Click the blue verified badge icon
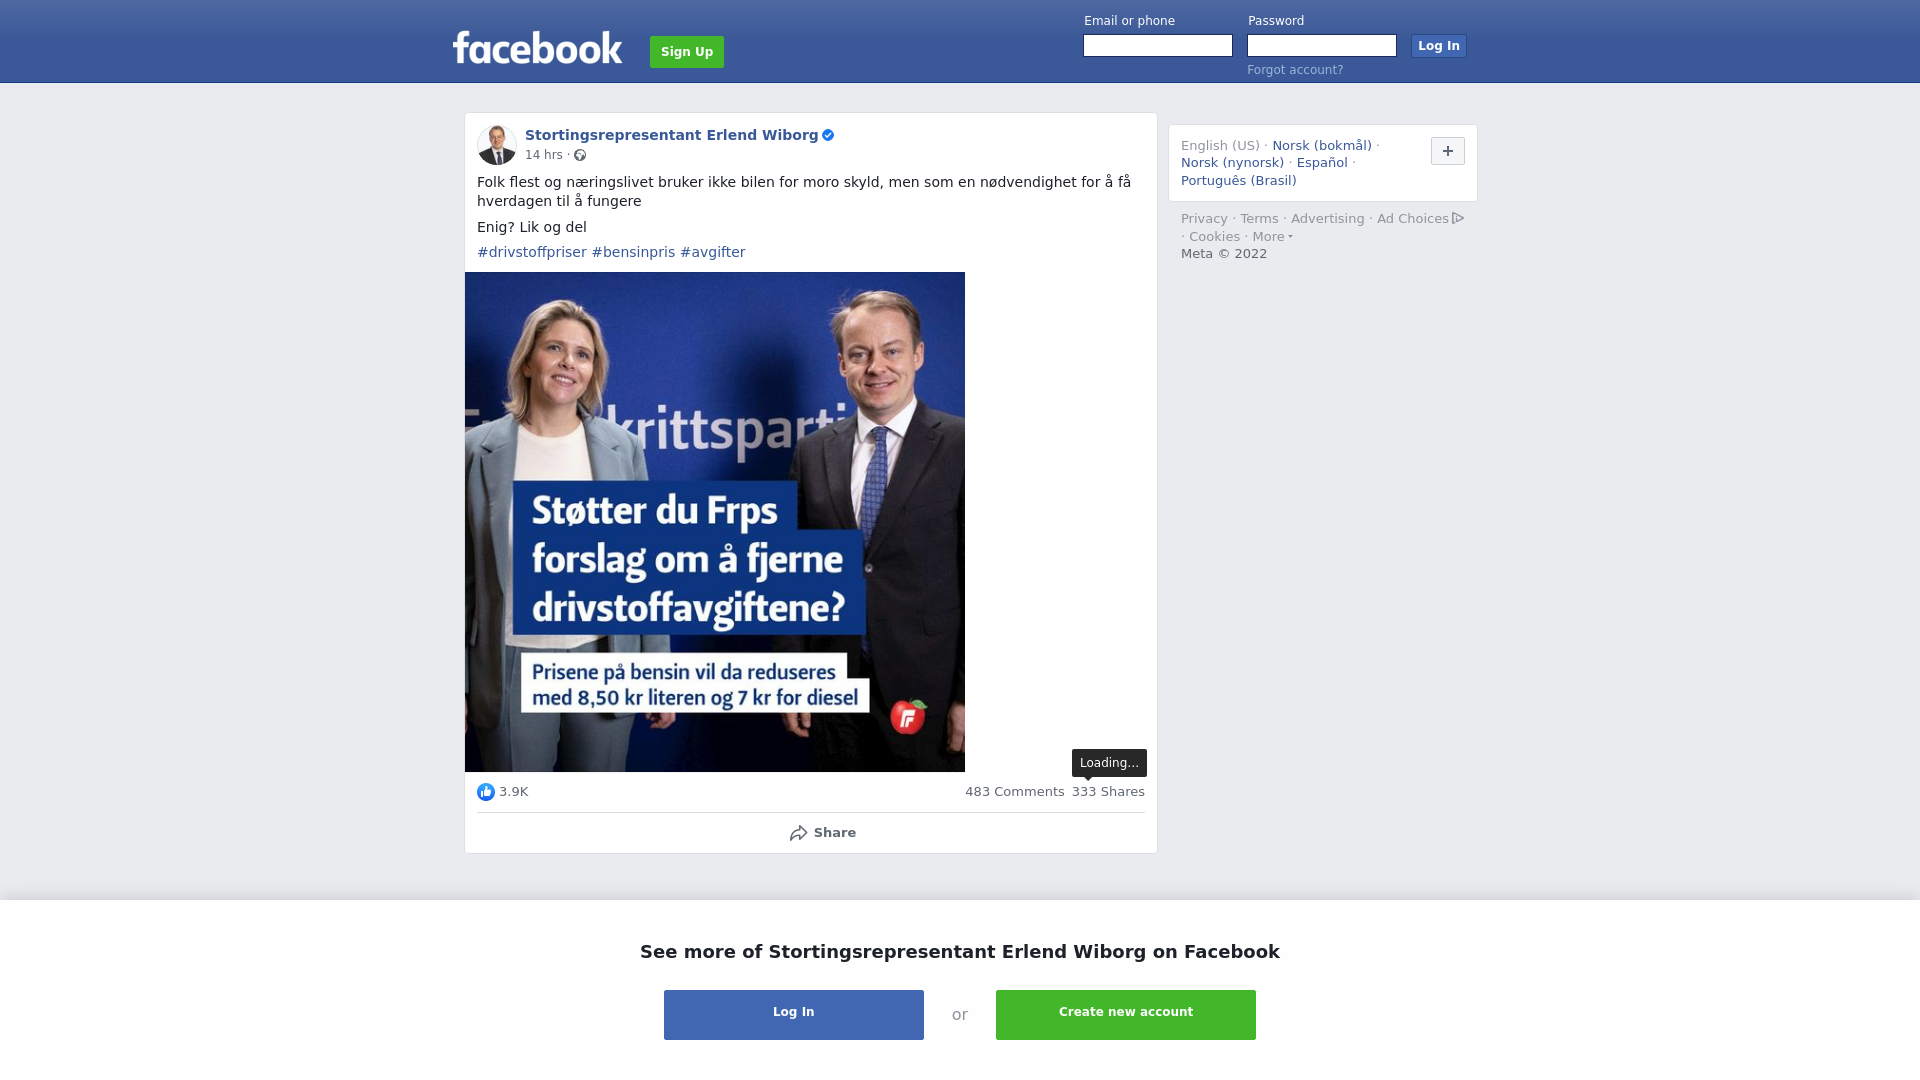The height and width of the screenshot is (1080, 1920). click(x=828, y=135)
